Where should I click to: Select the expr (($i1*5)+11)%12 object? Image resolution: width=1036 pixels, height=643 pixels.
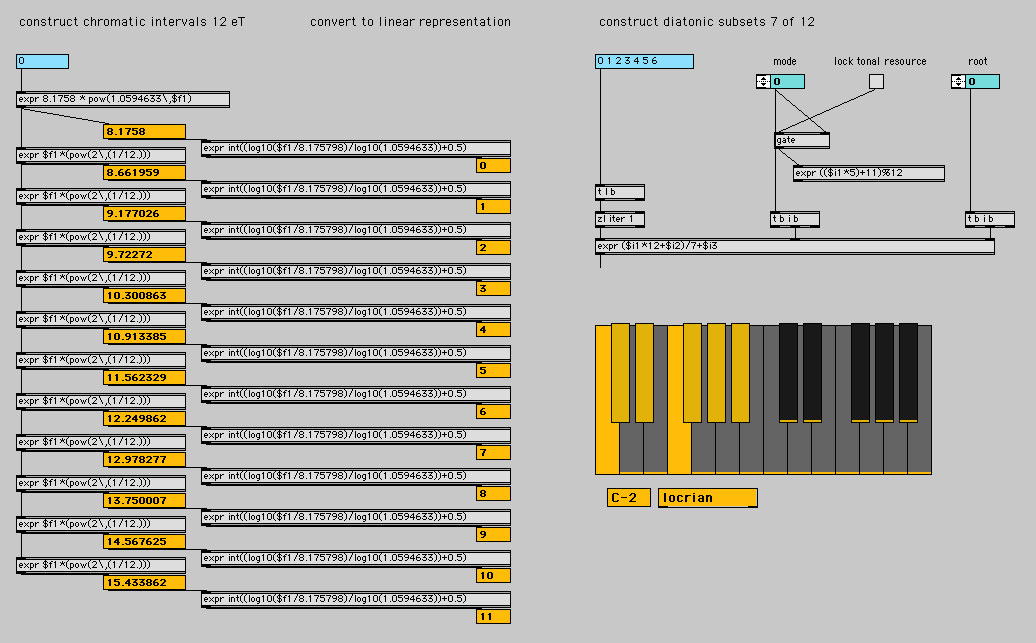(x=869, y=173)
